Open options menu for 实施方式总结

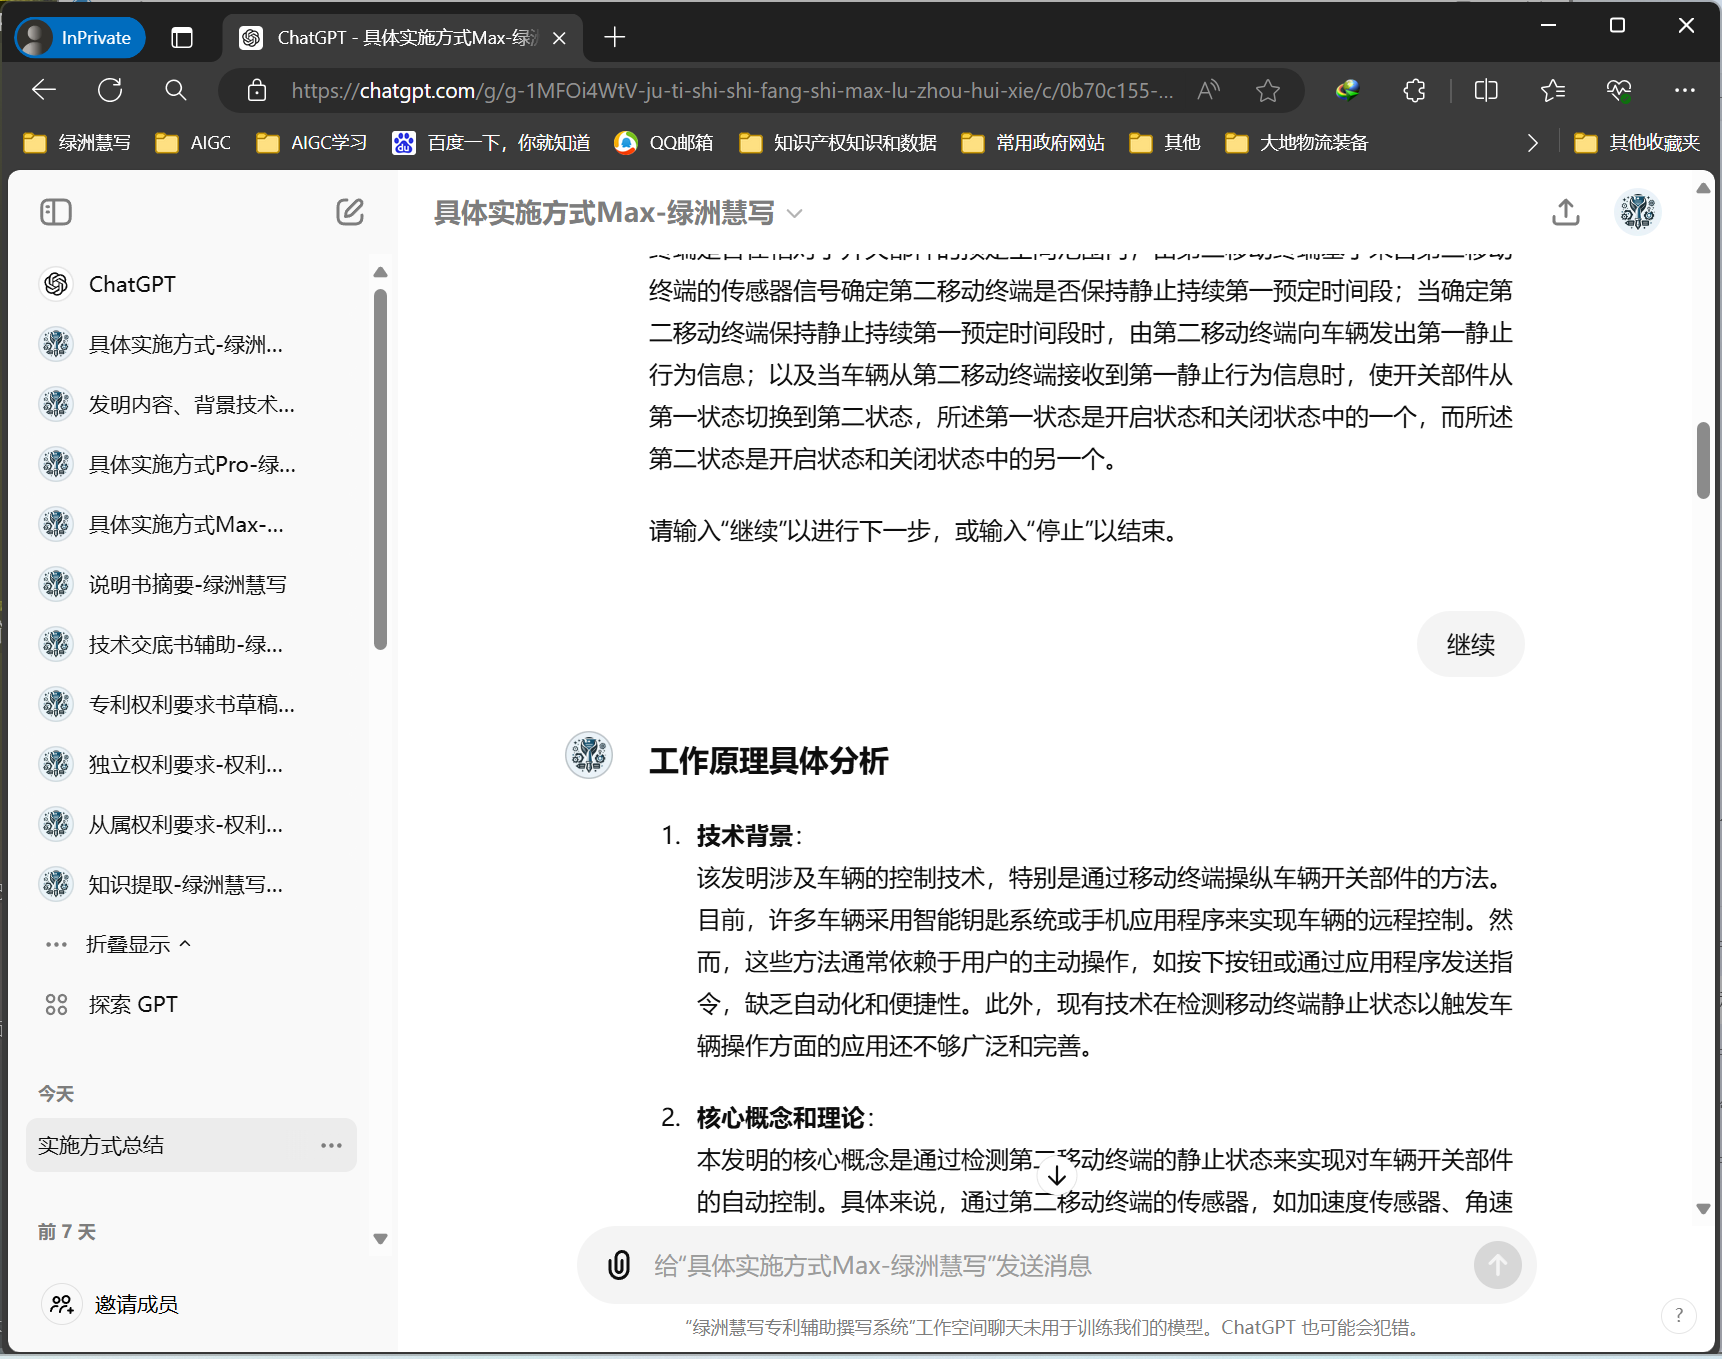point(331,1145)
